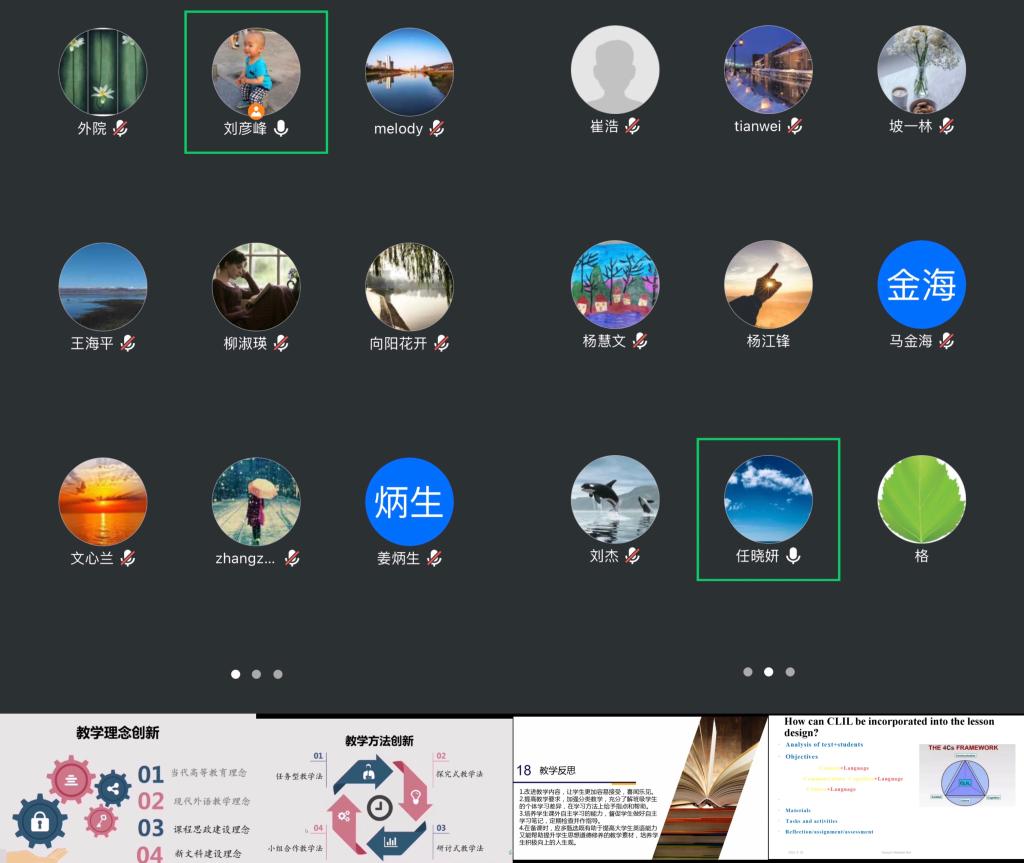This screenshot has height=863, width=1024.
Task: Click muted mic icon next to 刘杰
Action: pyautogui.click(x=632, y=556)
